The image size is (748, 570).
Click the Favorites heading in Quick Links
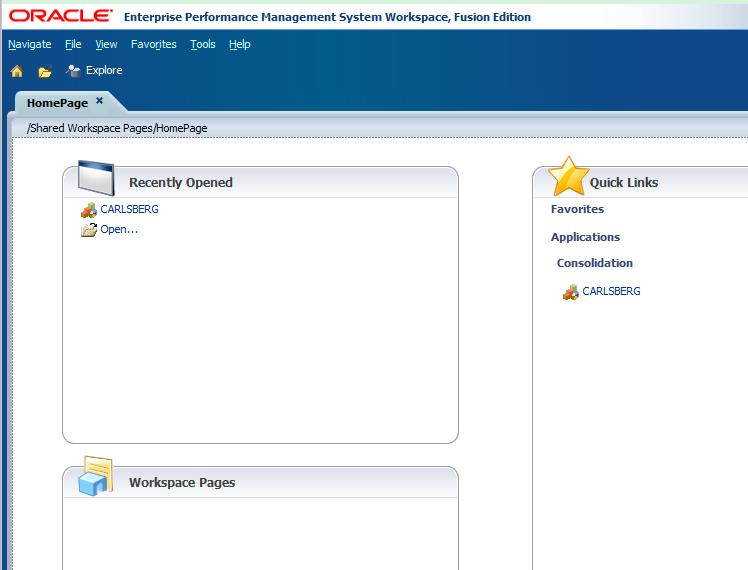coord(577,209)
